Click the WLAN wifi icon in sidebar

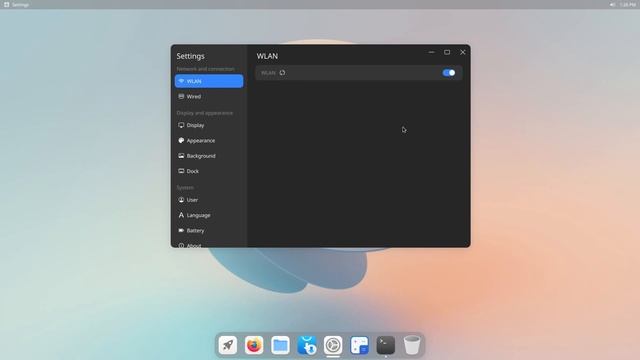(x=181, y=81)
